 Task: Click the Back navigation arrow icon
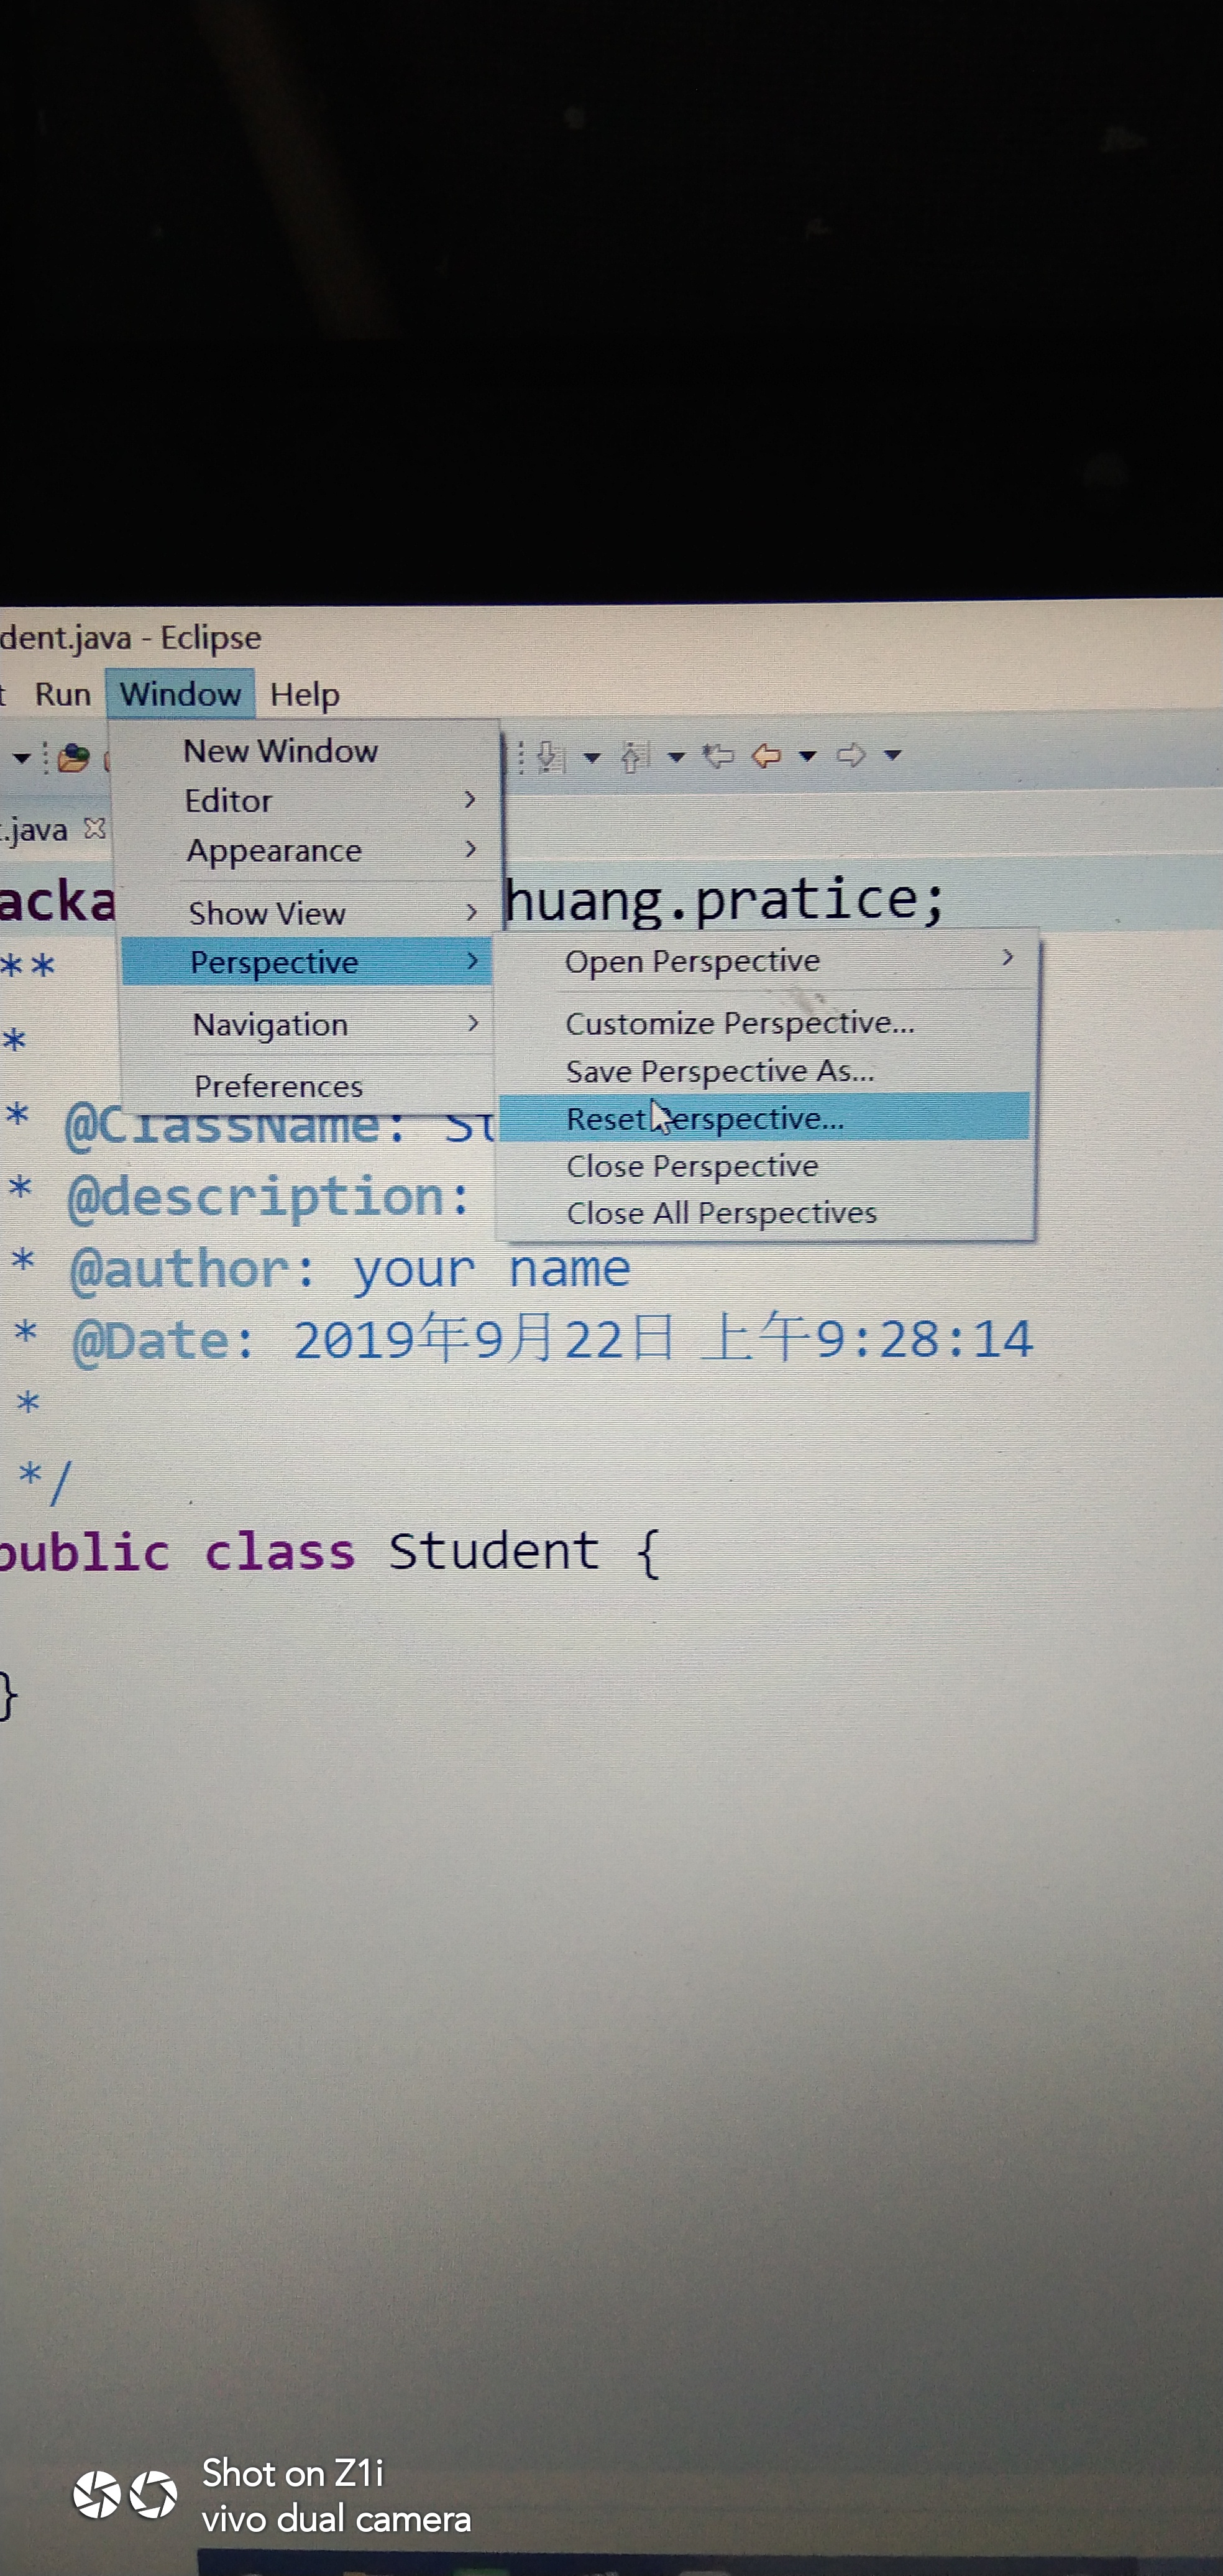tap(766, 755)
